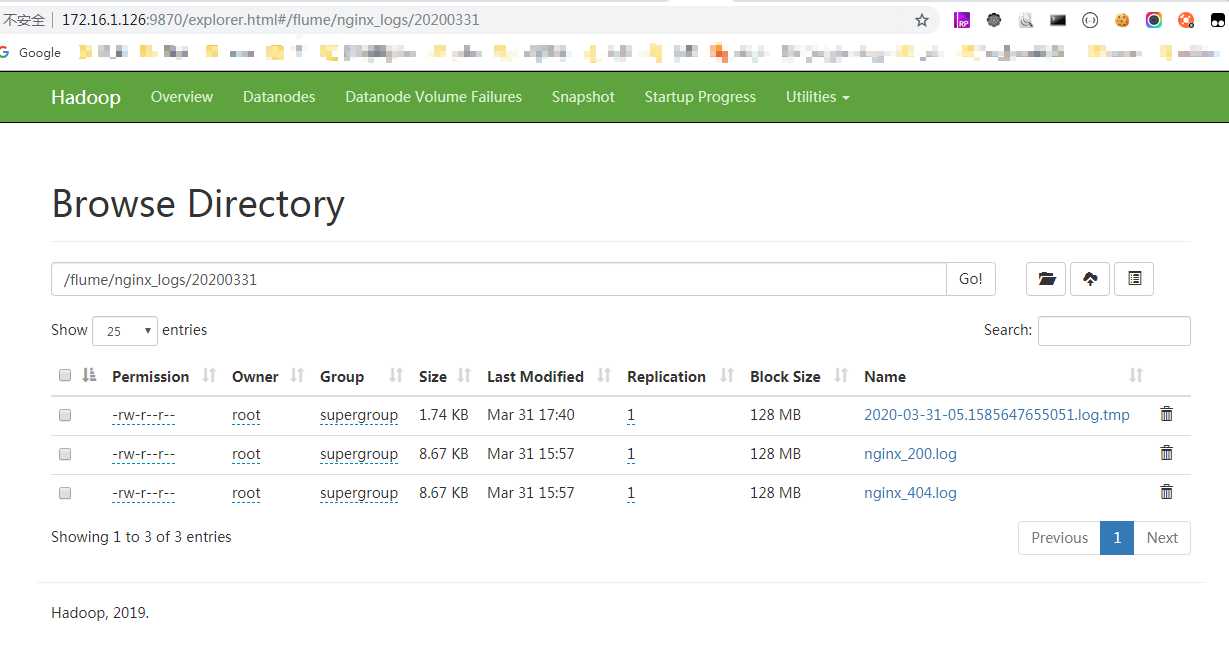Delete the nginx_200.log file via trash icon
The image size is (1229, 647).
click(1166, 453)
